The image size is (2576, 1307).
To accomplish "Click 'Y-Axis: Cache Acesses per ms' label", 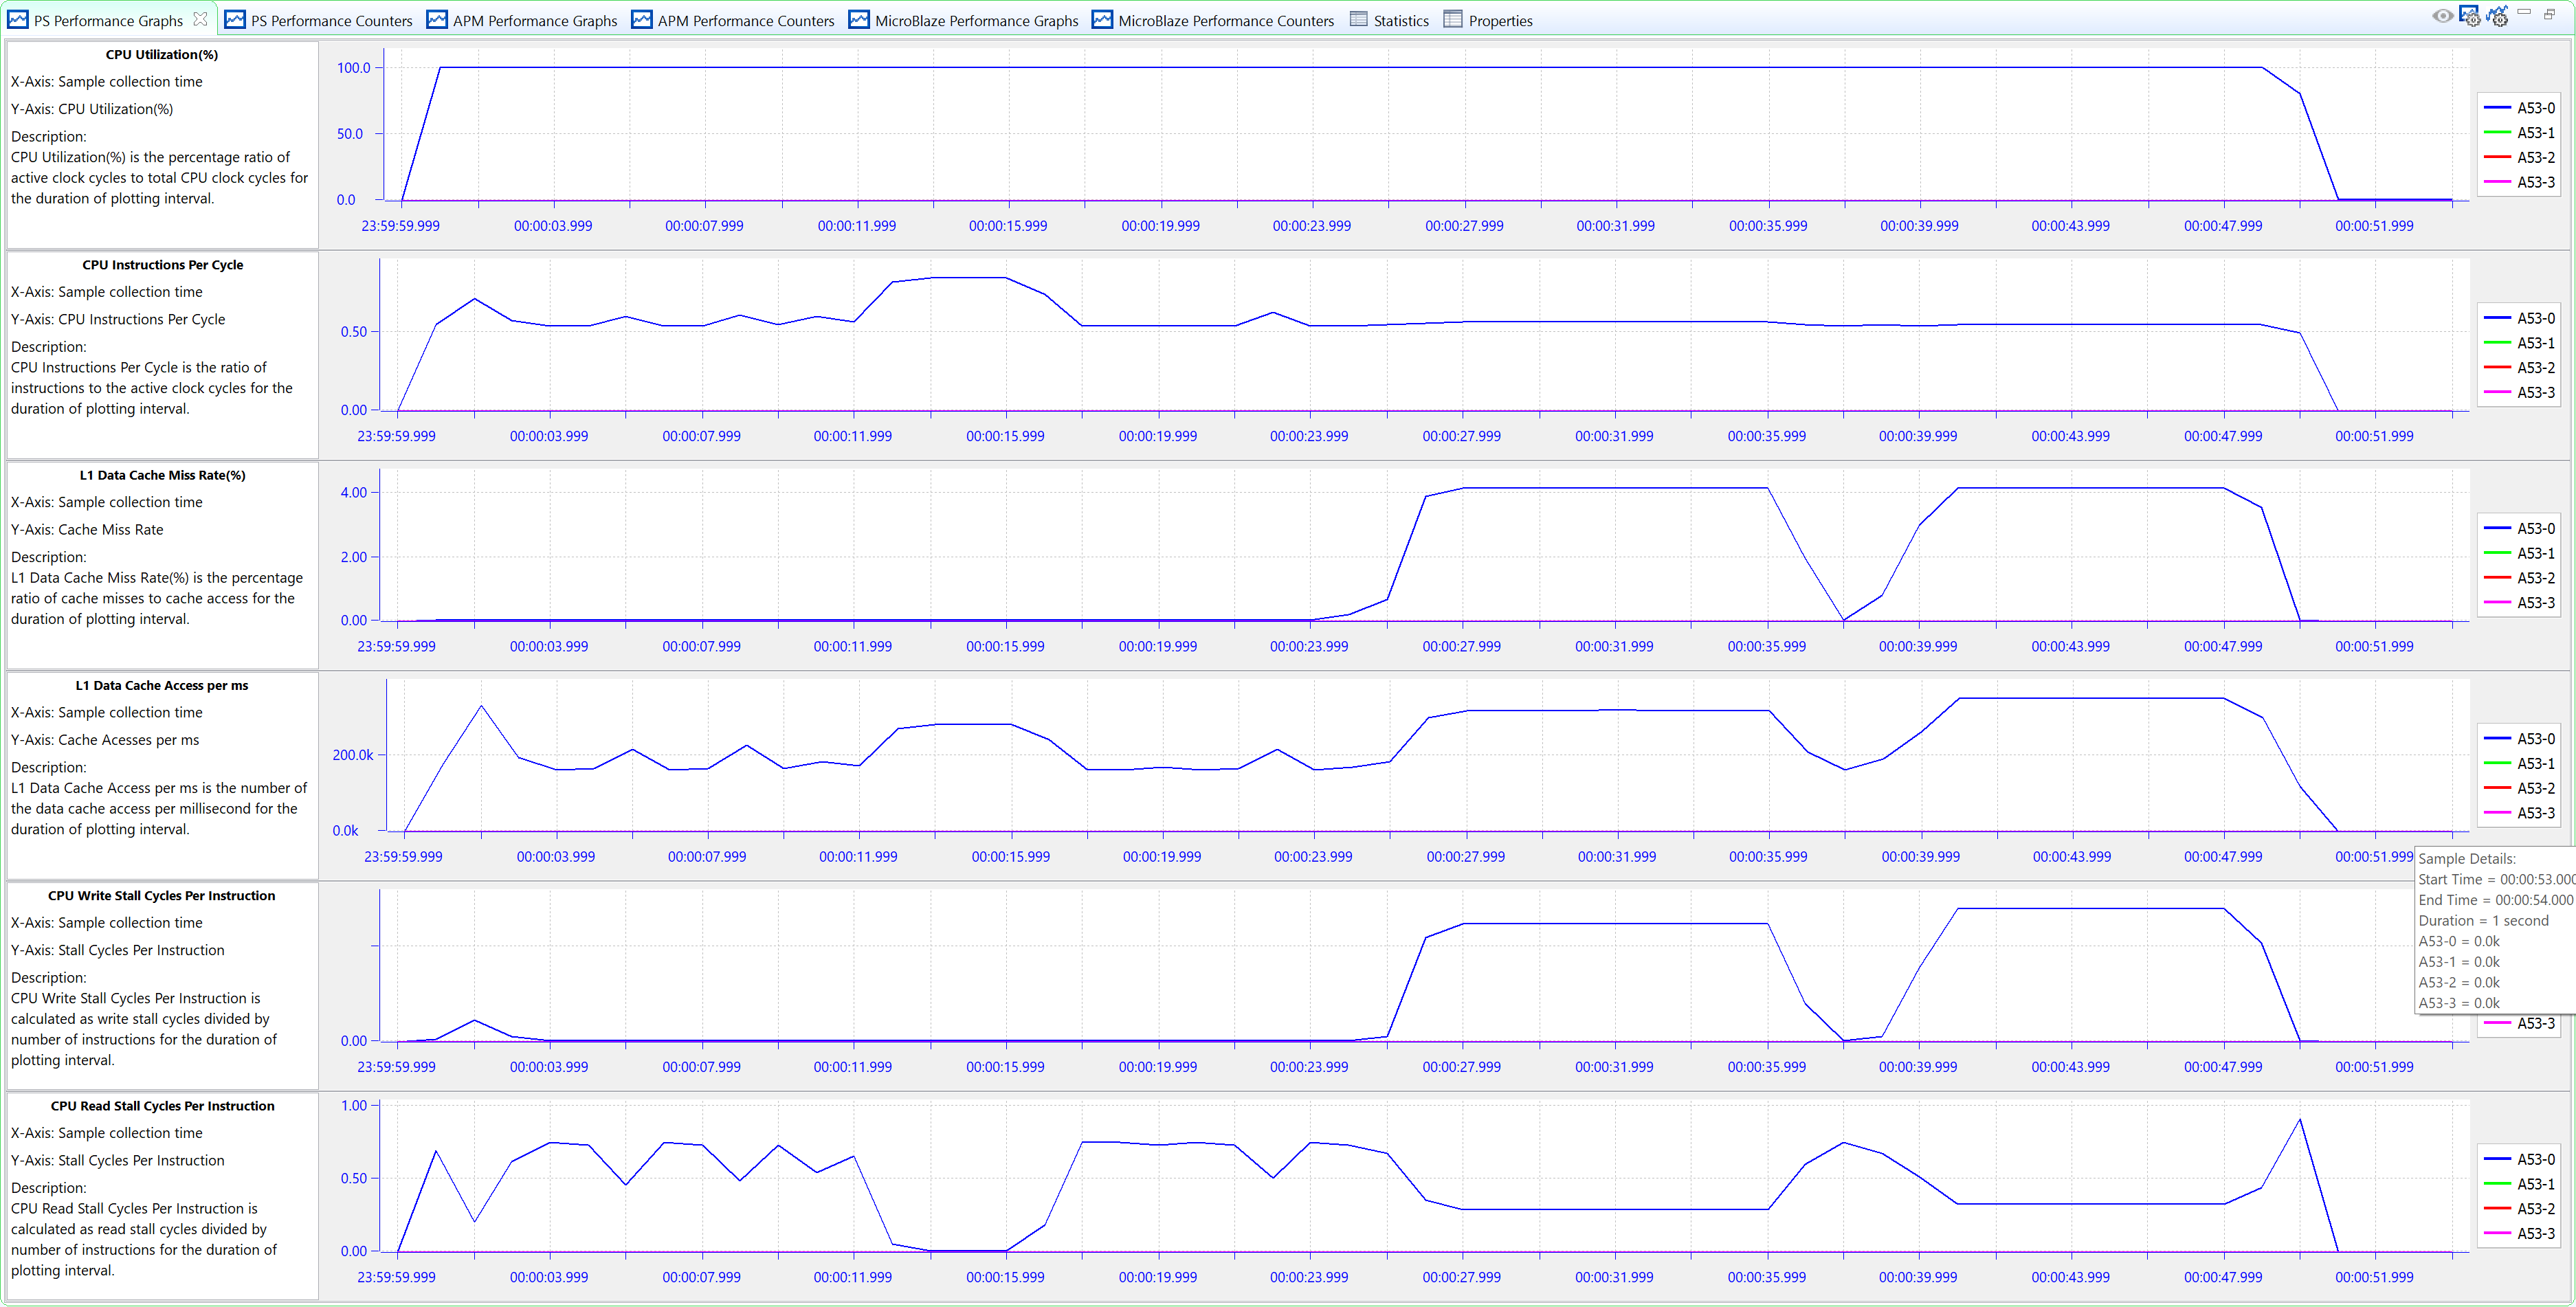I will 105,740.
